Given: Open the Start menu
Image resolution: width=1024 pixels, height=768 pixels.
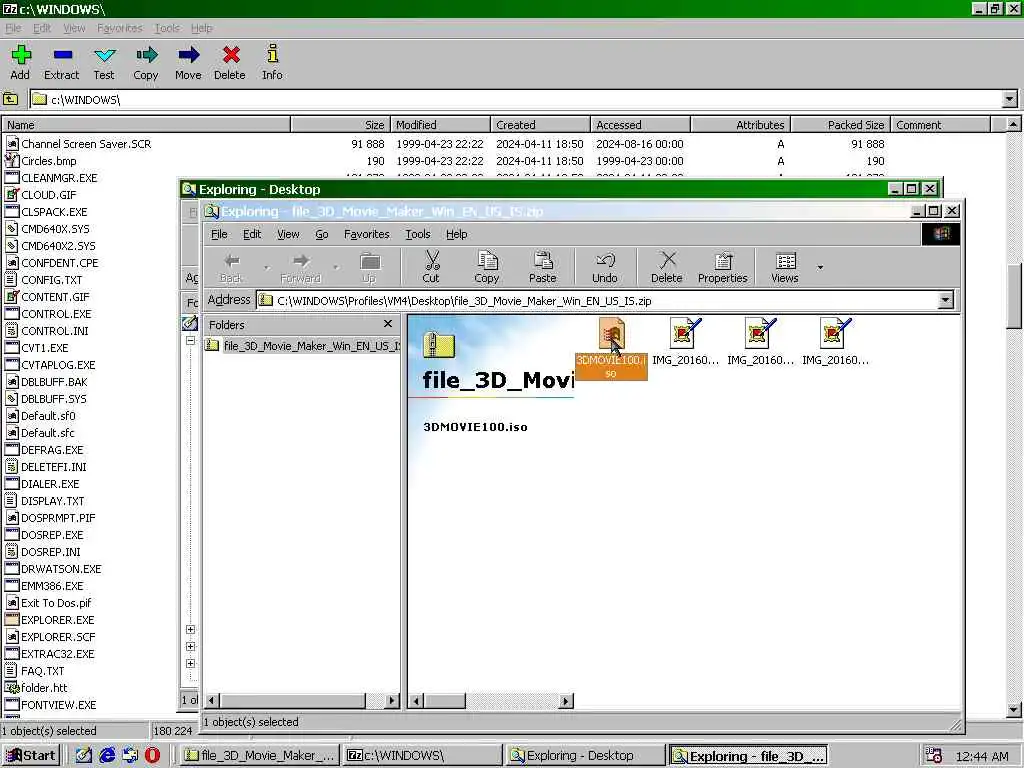Looking at the screenshot, I should (x=31, y=755).
